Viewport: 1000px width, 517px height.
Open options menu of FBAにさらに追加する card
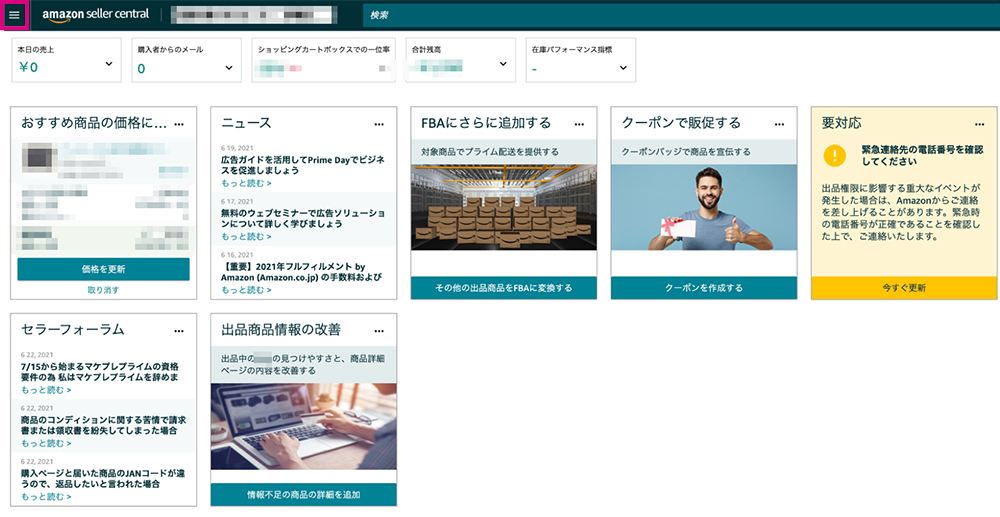579,124
